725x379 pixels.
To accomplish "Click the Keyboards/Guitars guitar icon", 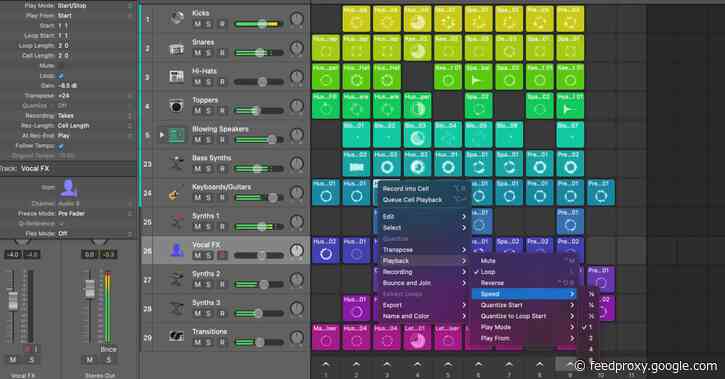I will 174,194.
